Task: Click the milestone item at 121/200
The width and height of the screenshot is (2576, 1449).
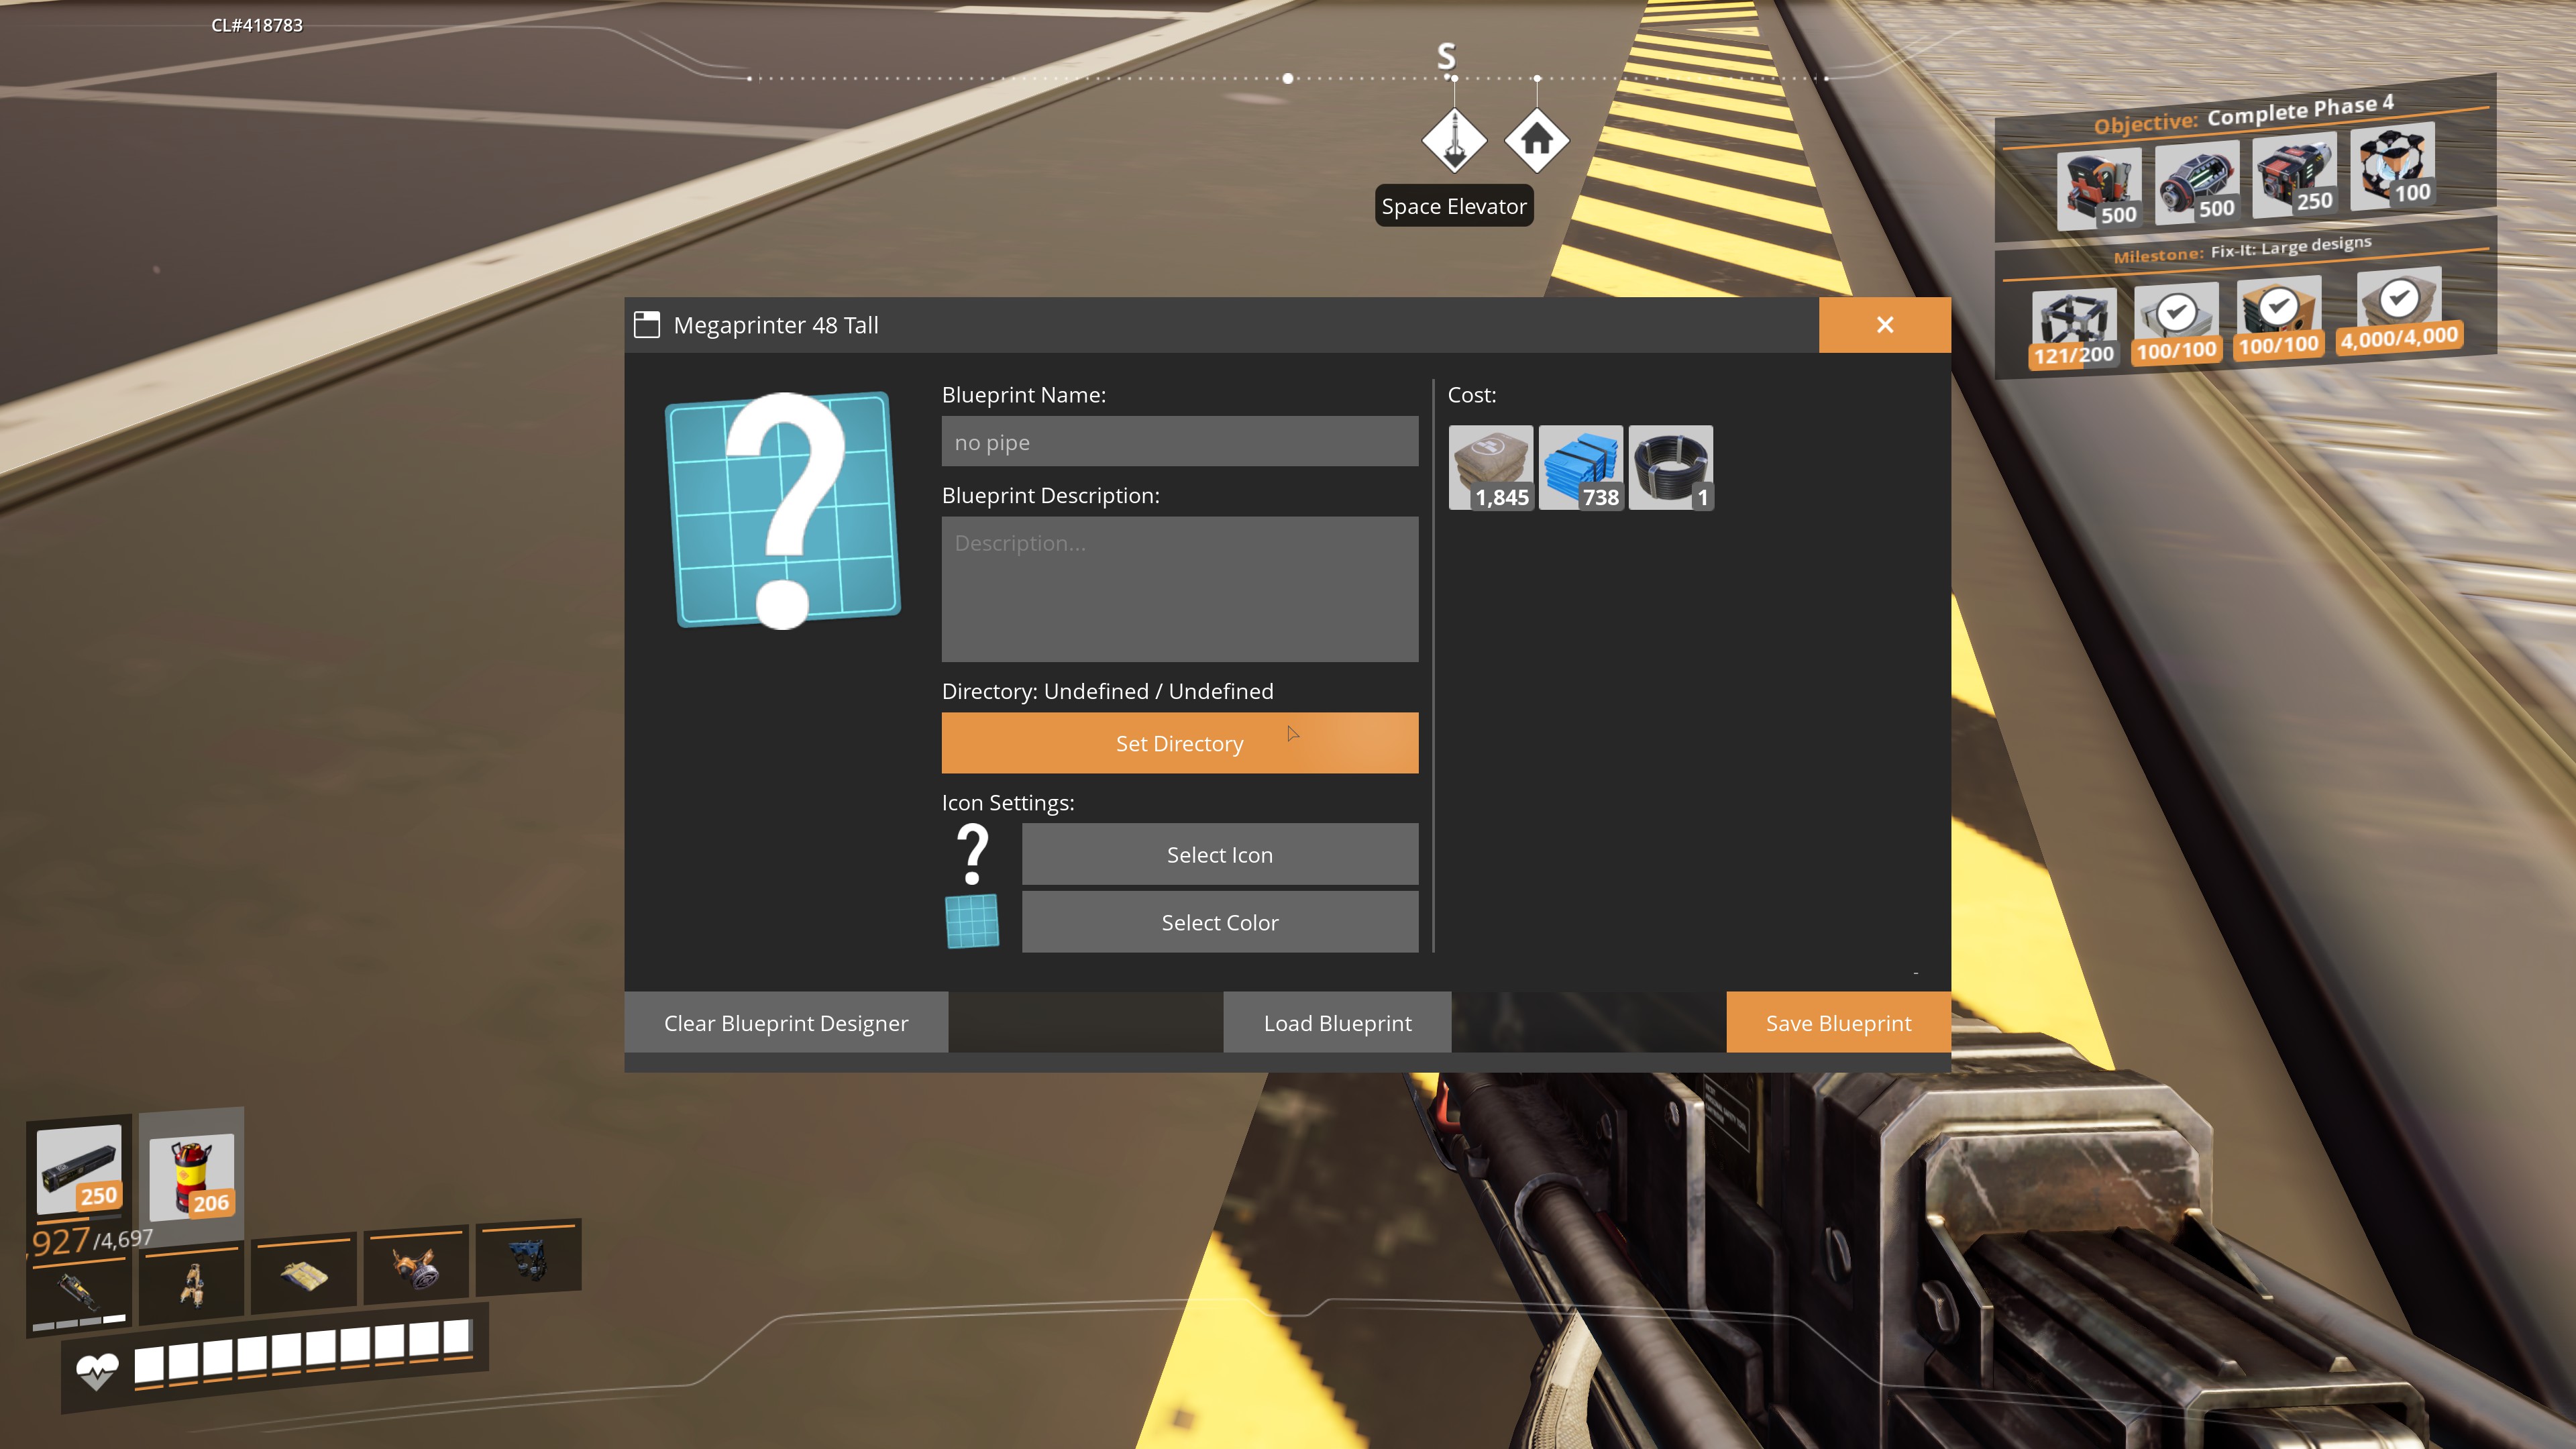Action: (2074, 329)
